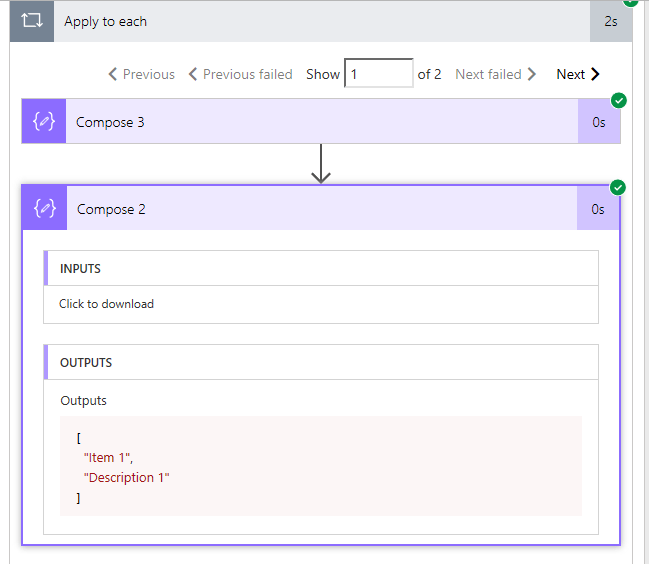Click the Apply to each loop icon
The width and height of the screenshot is (649, 564).
pos(32,21)
